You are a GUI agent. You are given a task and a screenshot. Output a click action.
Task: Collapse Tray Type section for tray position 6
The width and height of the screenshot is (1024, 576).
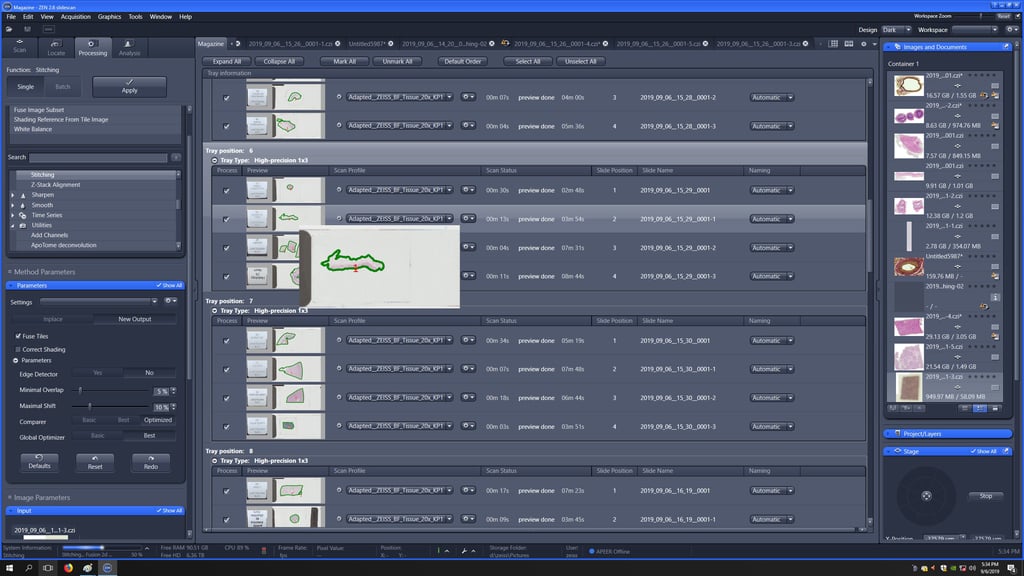click(214, 160)
